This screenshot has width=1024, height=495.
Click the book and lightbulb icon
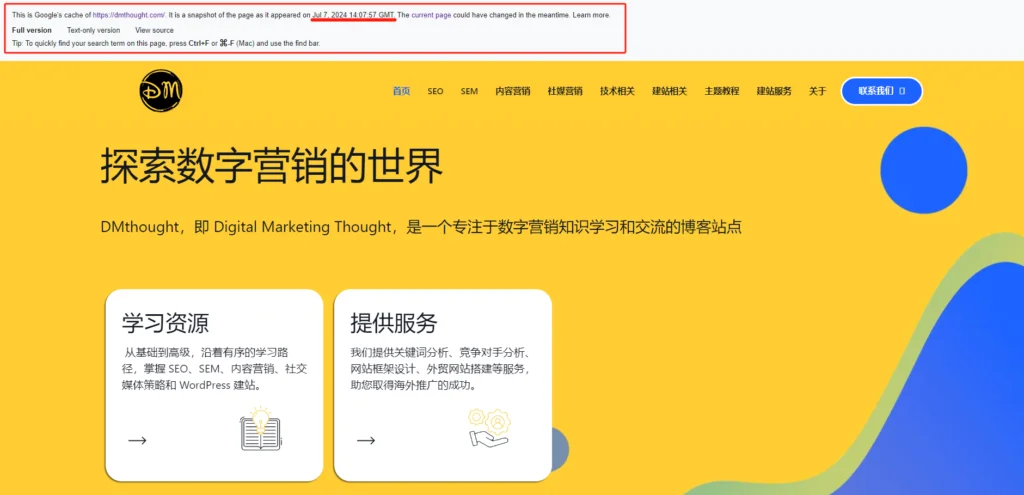(262, 428)
